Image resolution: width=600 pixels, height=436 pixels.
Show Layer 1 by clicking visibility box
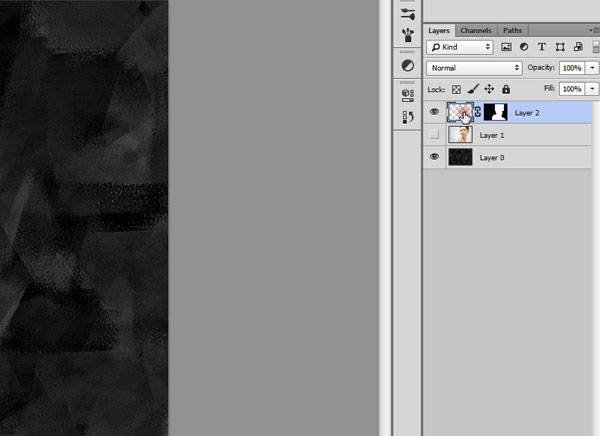pos(434,135)
